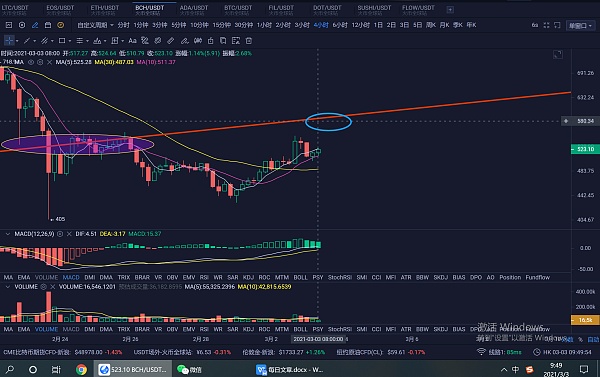Select the grid position tool
The height and width of the screenshot is (377, 600).
(x=114, y=41)
